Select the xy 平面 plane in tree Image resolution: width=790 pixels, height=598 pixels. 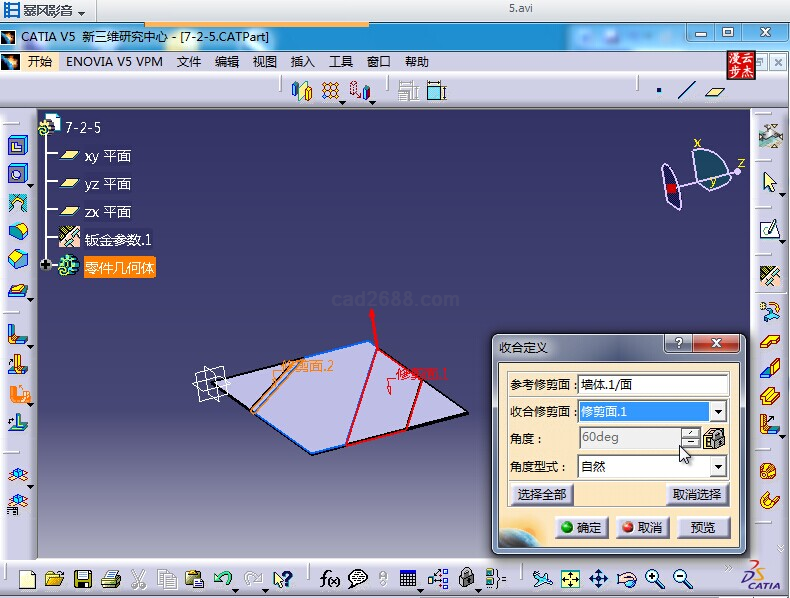point(107,156)
